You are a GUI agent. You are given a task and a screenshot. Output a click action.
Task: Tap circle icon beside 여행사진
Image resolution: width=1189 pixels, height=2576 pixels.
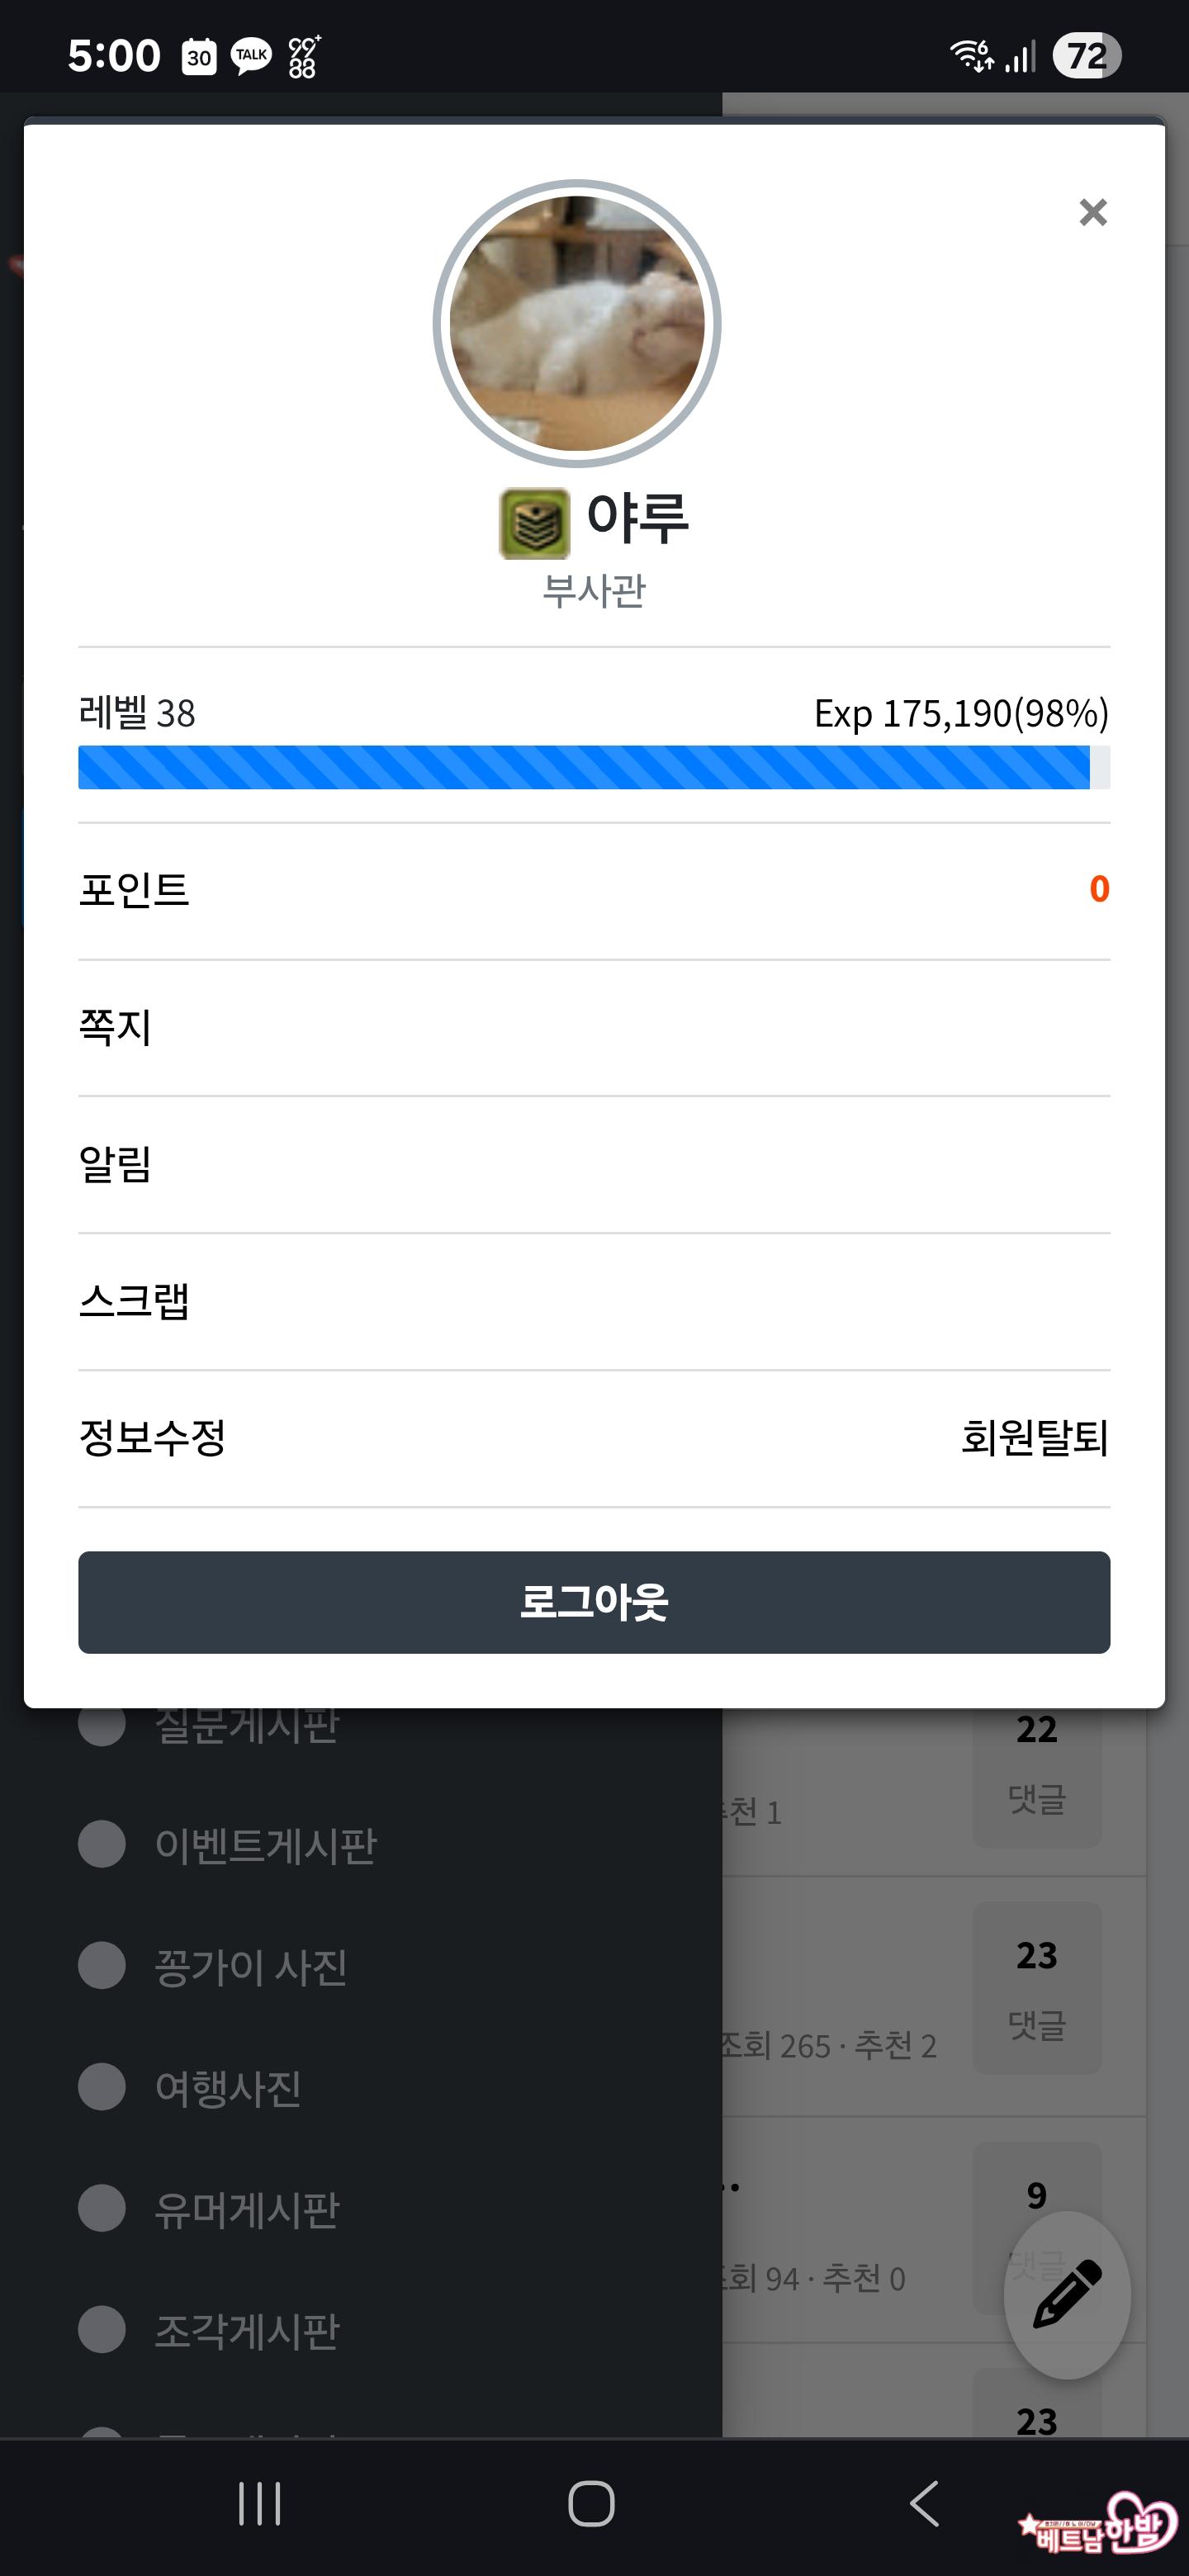[x=102, y=2087]
